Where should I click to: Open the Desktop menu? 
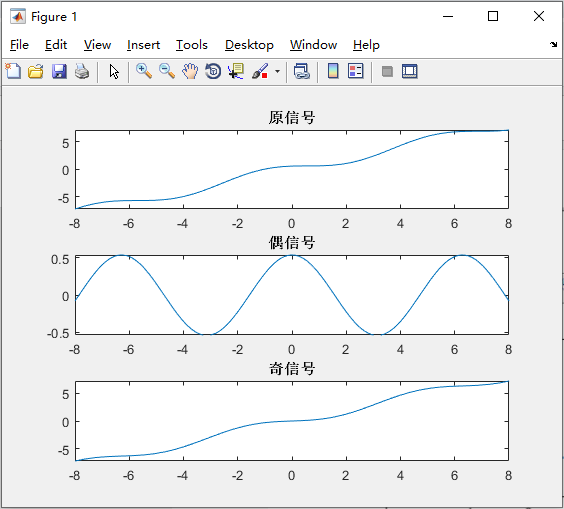click(x=249, y=45)
